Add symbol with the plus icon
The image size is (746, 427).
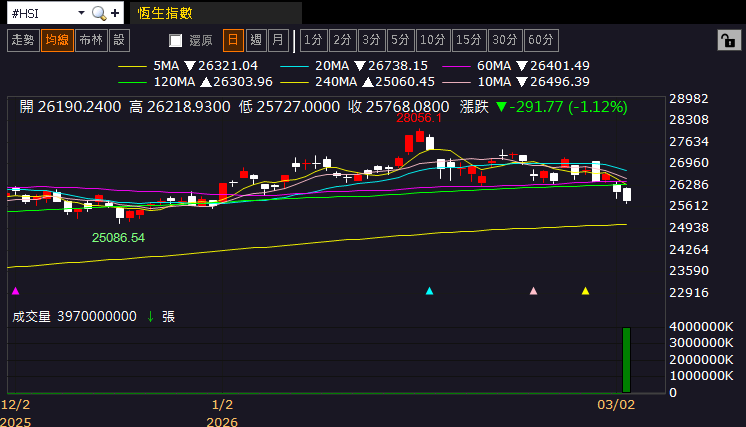115,13
